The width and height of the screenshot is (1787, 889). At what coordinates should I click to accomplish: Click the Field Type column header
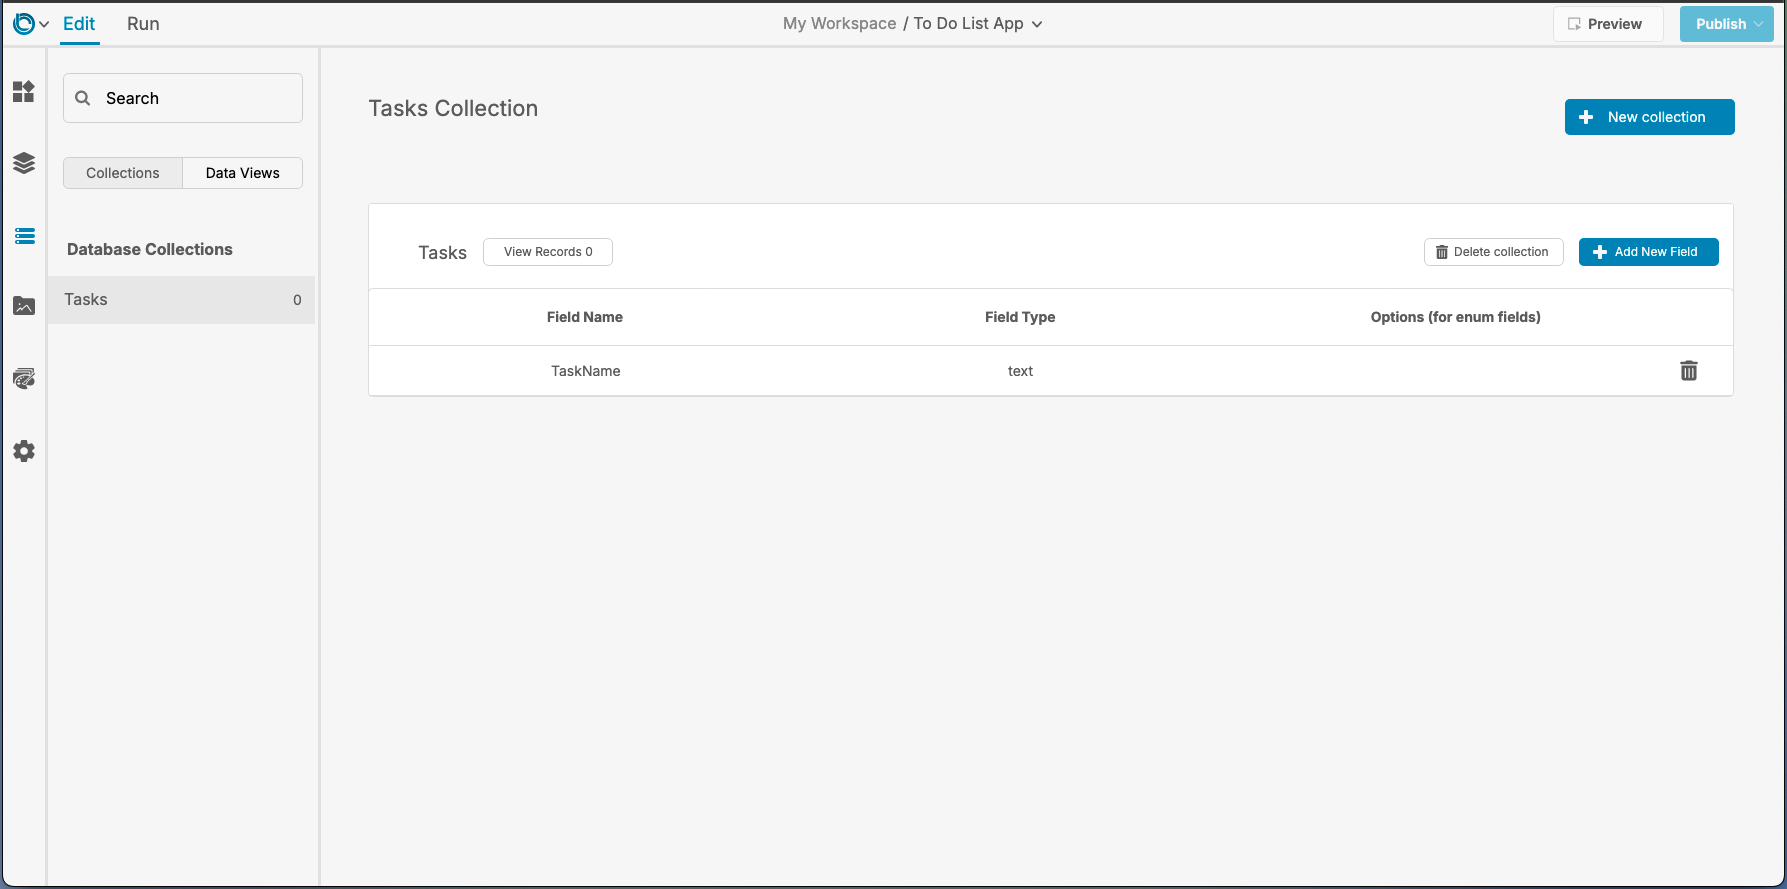coord(1020,317)
